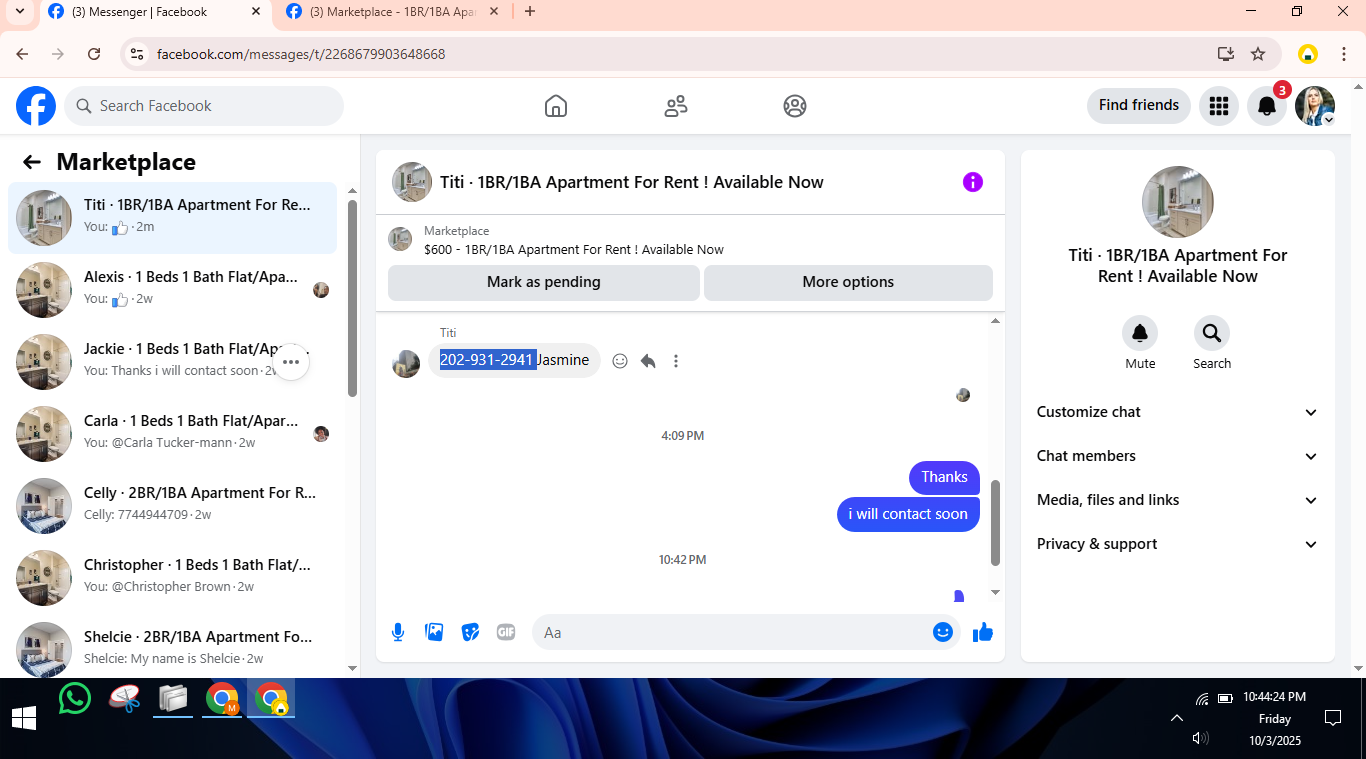The image size is (1366, 759).
Task: Send a thumbs-up like in chat
Action: 983,632
